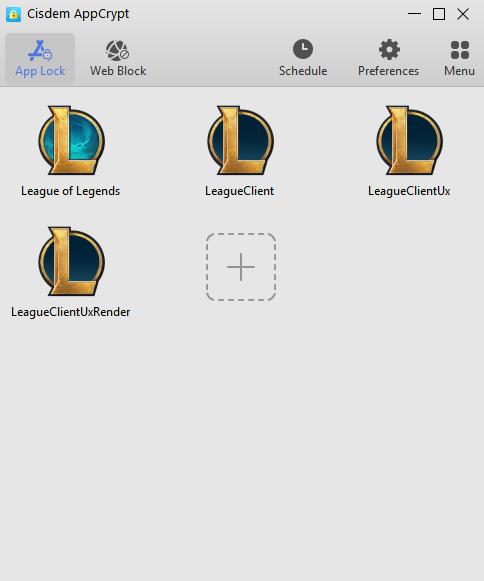484x581 pixels.
Task: Select the LeagueClientUx app icon
Action: point(410,140)
